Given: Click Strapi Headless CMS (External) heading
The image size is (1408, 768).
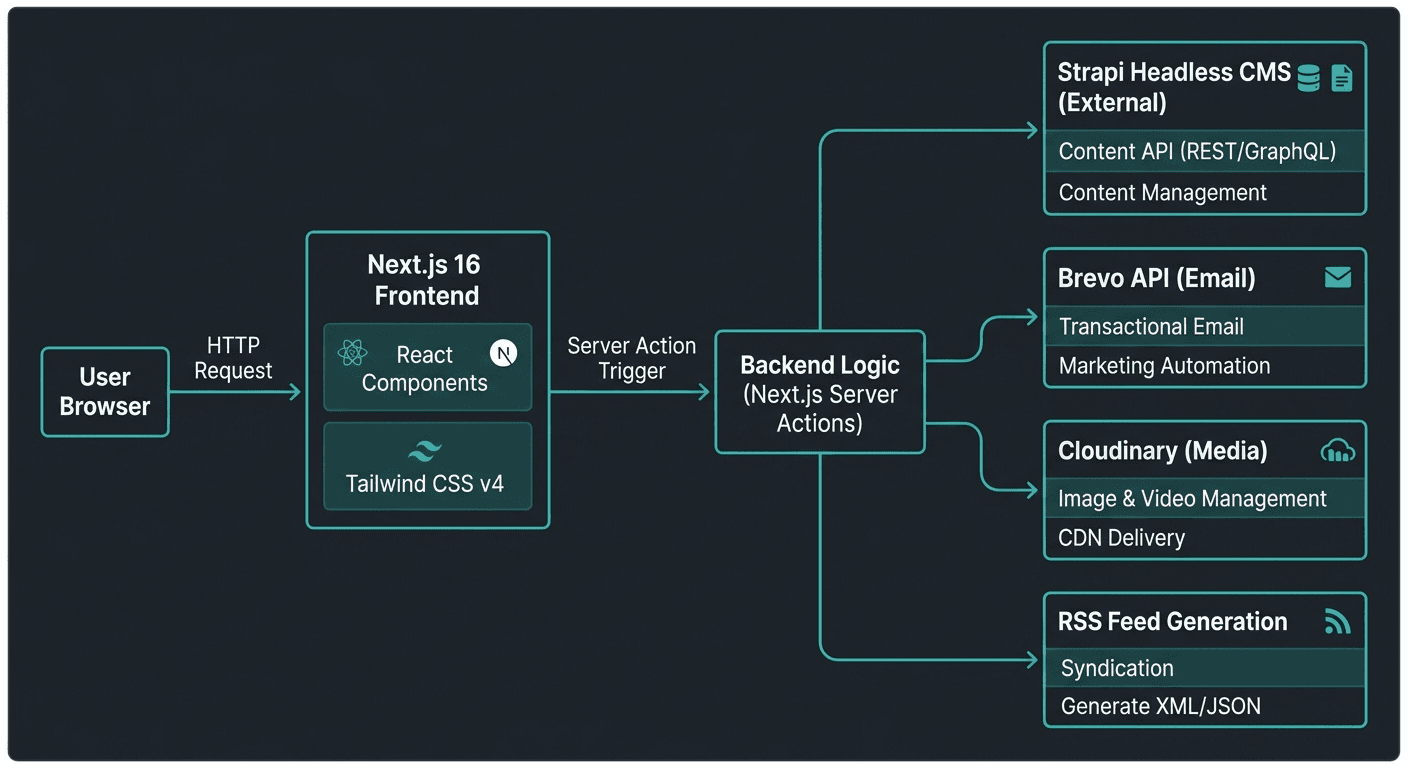Looking at the screenshot, I should click(x=1175, y=87).
